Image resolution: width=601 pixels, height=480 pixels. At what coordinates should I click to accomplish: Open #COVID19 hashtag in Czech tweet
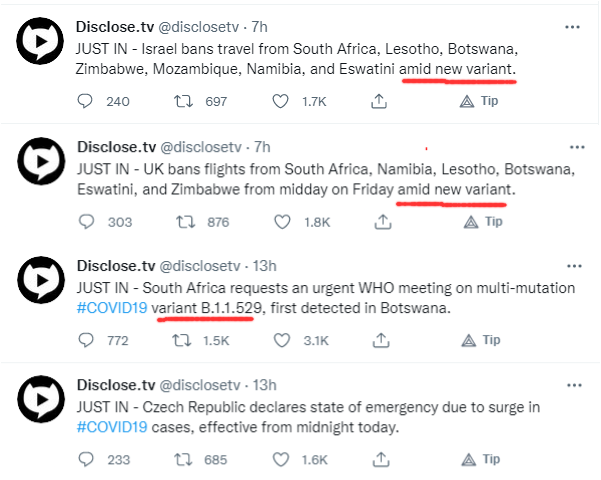(112, 427)
